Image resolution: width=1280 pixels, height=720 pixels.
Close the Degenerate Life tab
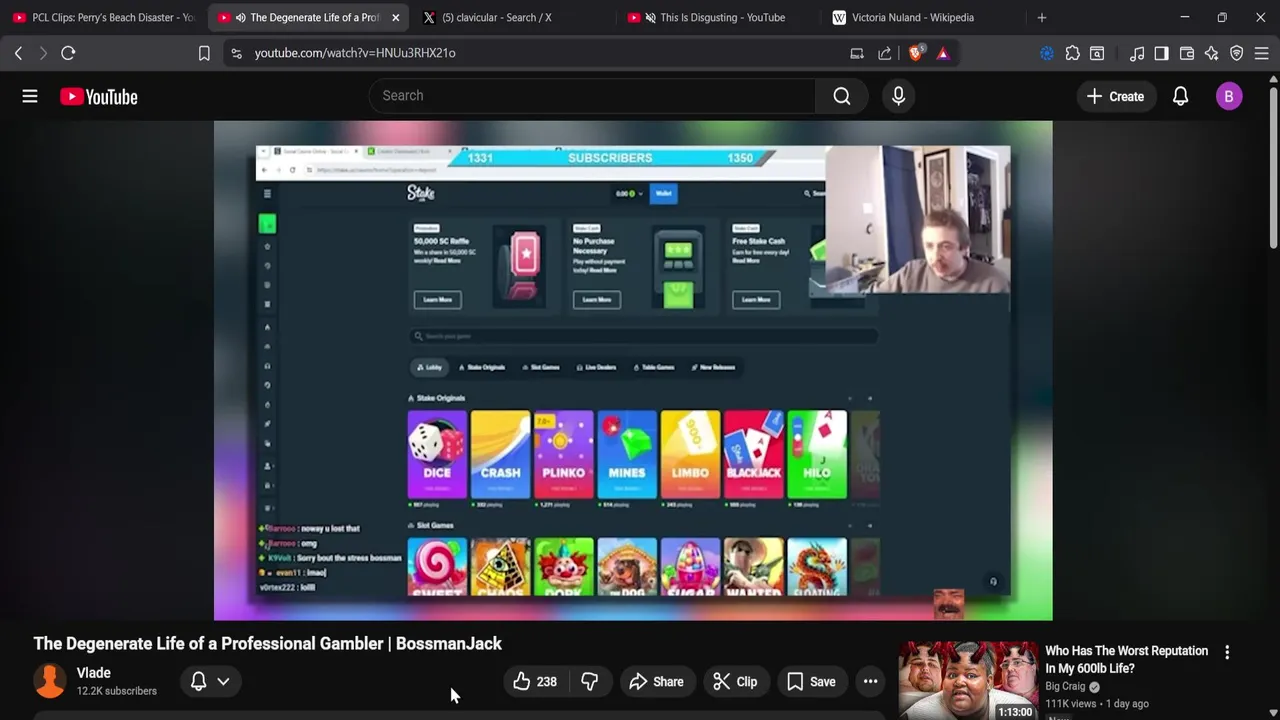396,17
